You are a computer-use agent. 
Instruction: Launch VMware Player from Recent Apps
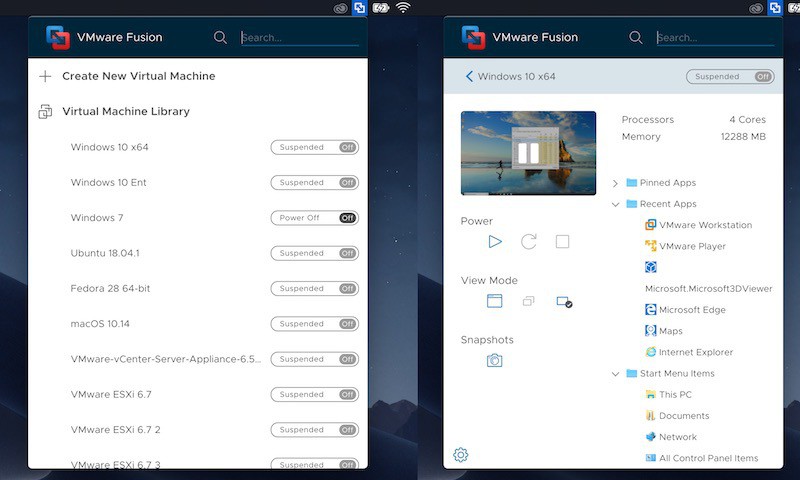686,246
